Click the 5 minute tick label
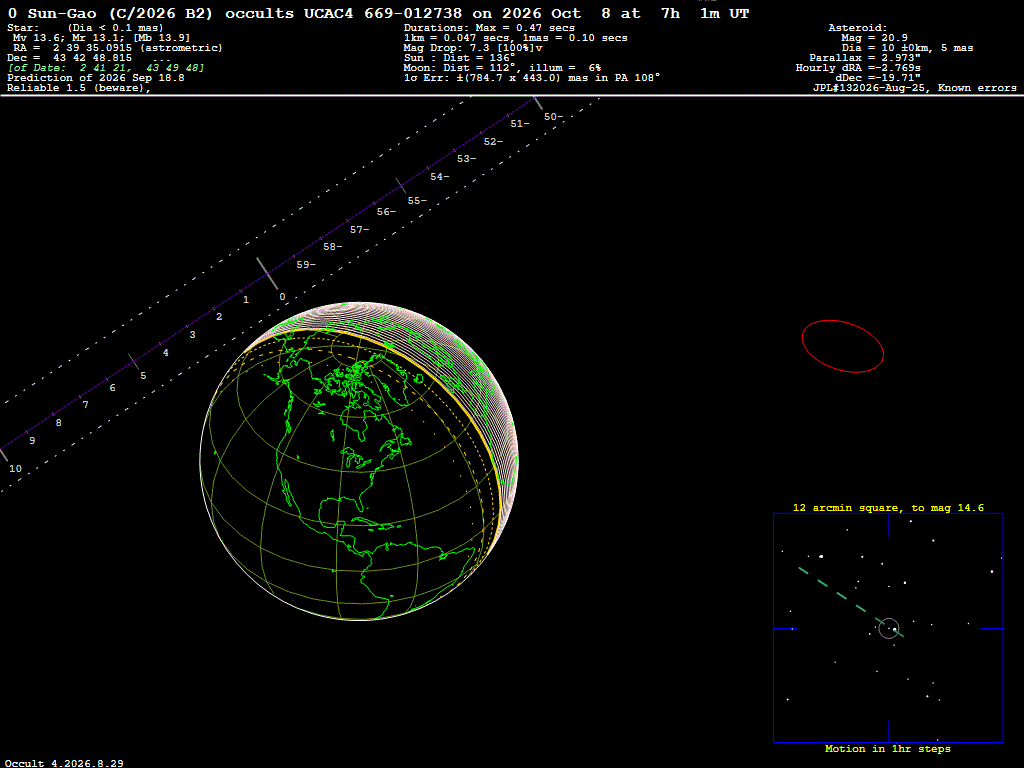The height and width of the screenshot is (768, 1024). pyautogui.click(x=143, y=376)
